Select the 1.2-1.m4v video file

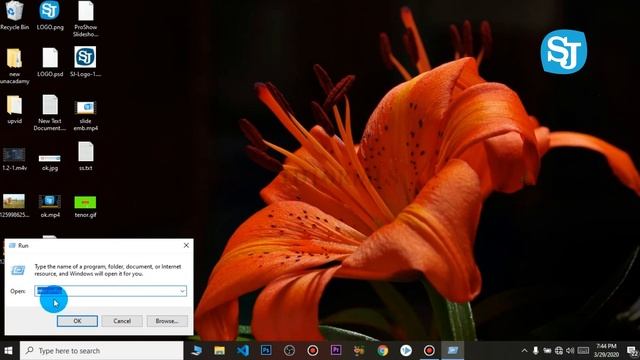pyautogui.click(x=14, y=159)
